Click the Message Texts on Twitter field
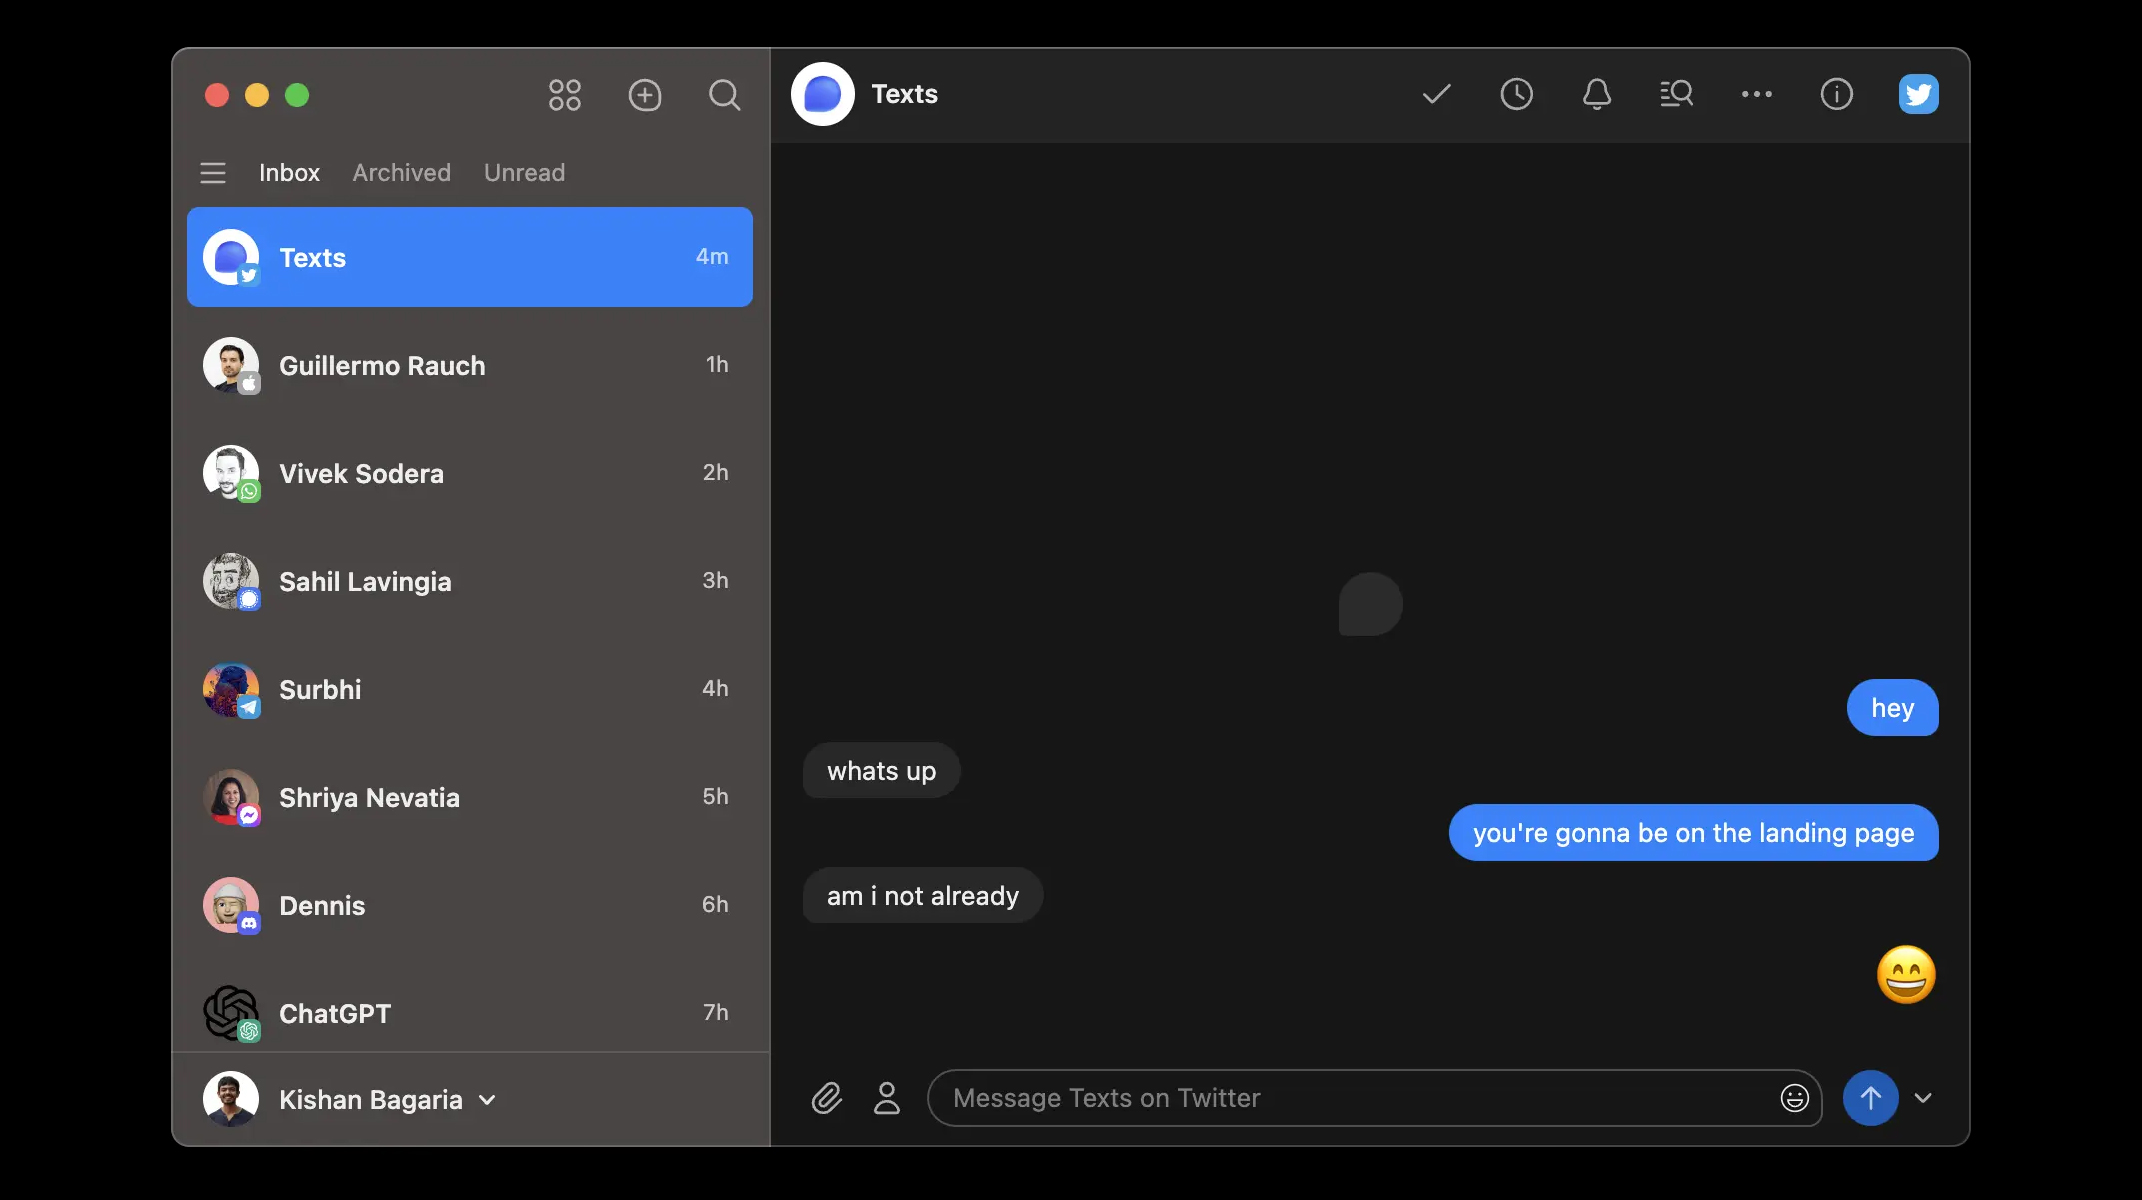The image size is (2142, 1200). (x=1350, y=1098)
